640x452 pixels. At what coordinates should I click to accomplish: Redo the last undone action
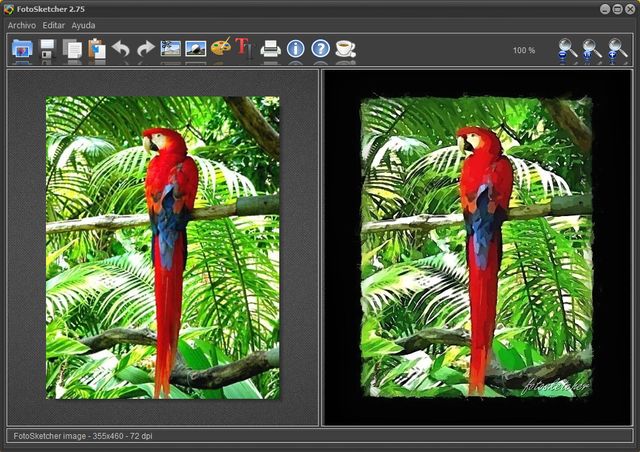coord(146,48)
